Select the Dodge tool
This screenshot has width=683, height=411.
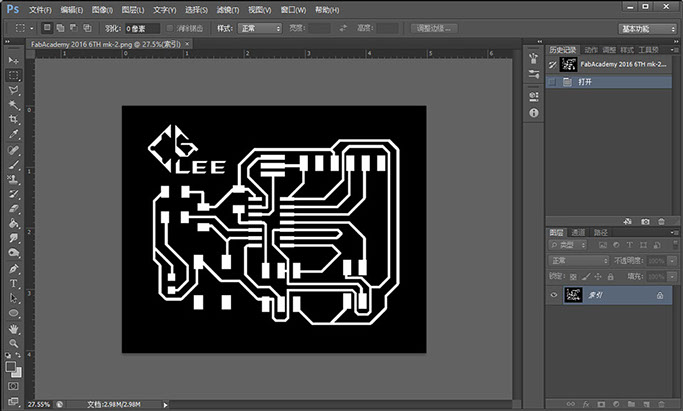pos(14,253)
